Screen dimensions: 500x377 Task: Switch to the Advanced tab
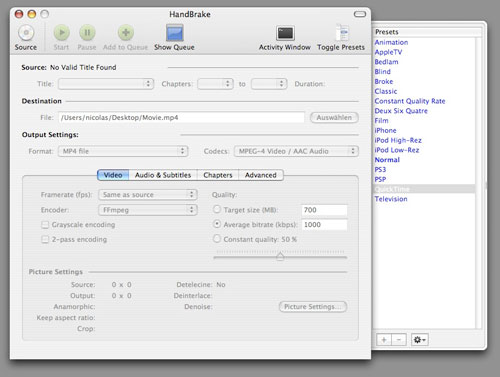(x=261, y=175)
